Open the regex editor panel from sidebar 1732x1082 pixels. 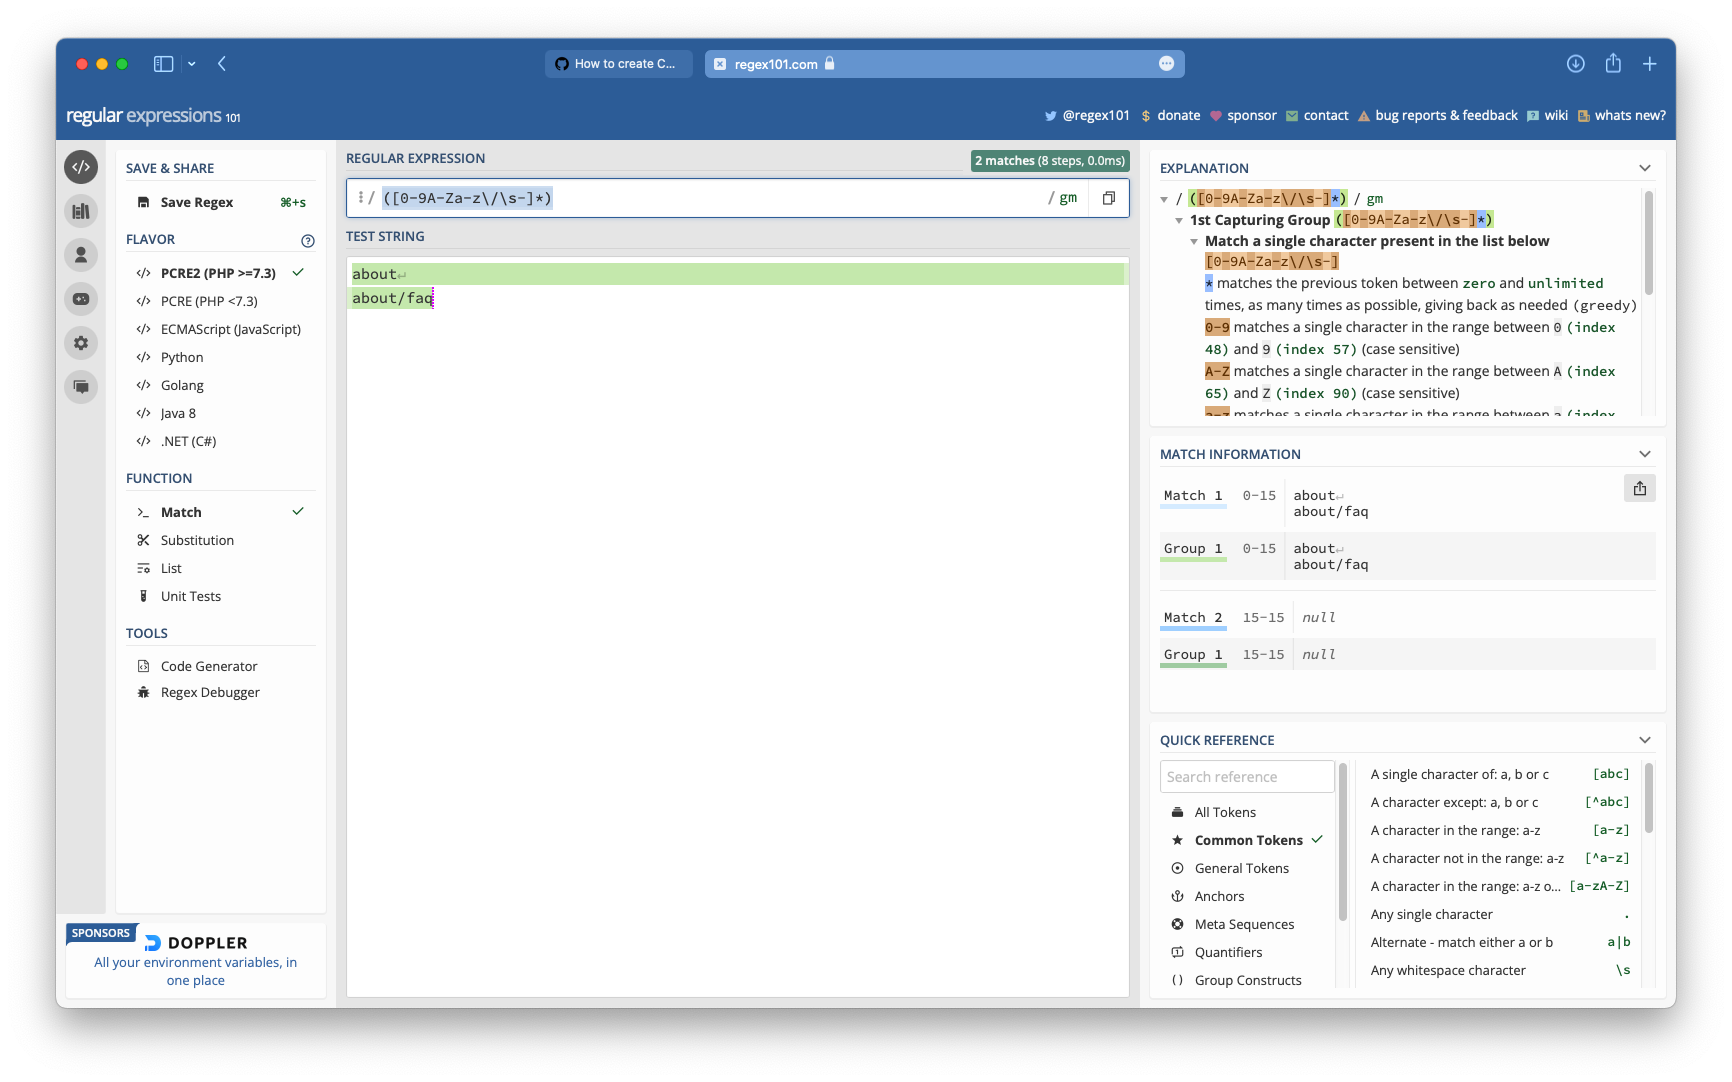tap(81, 167)
